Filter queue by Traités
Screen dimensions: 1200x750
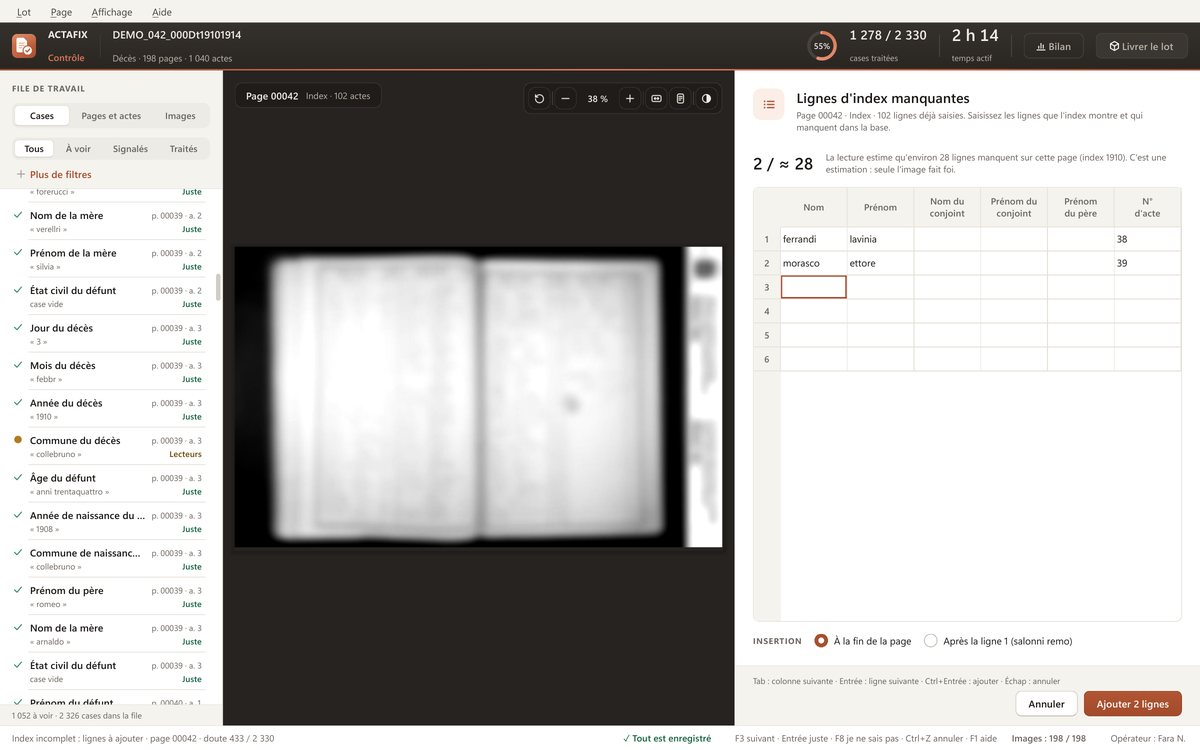(x=183, y=149)
